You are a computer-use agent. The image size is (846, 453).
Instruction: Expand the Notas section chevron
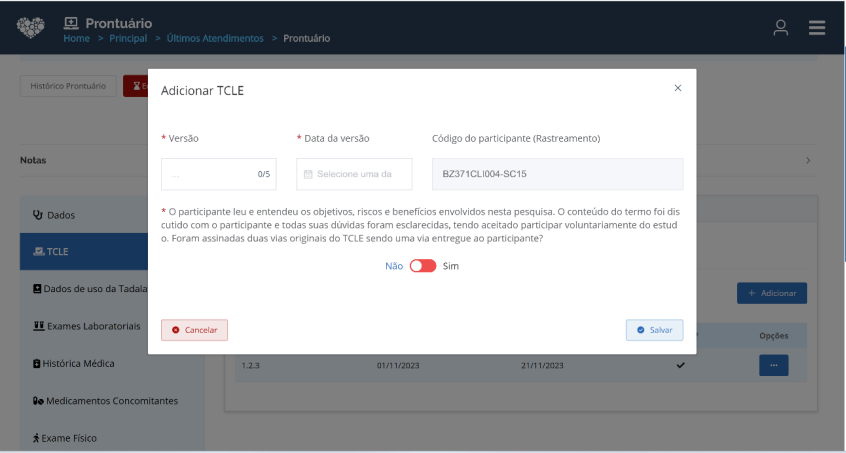(x=808, y=160)
